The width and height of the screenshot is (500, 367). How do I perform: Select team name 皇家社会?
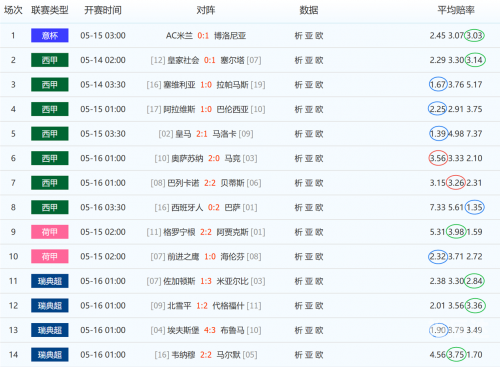(x=183, y=60)
